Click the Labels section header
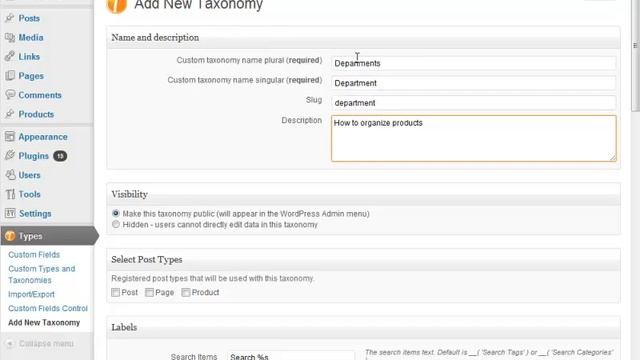The image size is (640, 360). (363, 327)
